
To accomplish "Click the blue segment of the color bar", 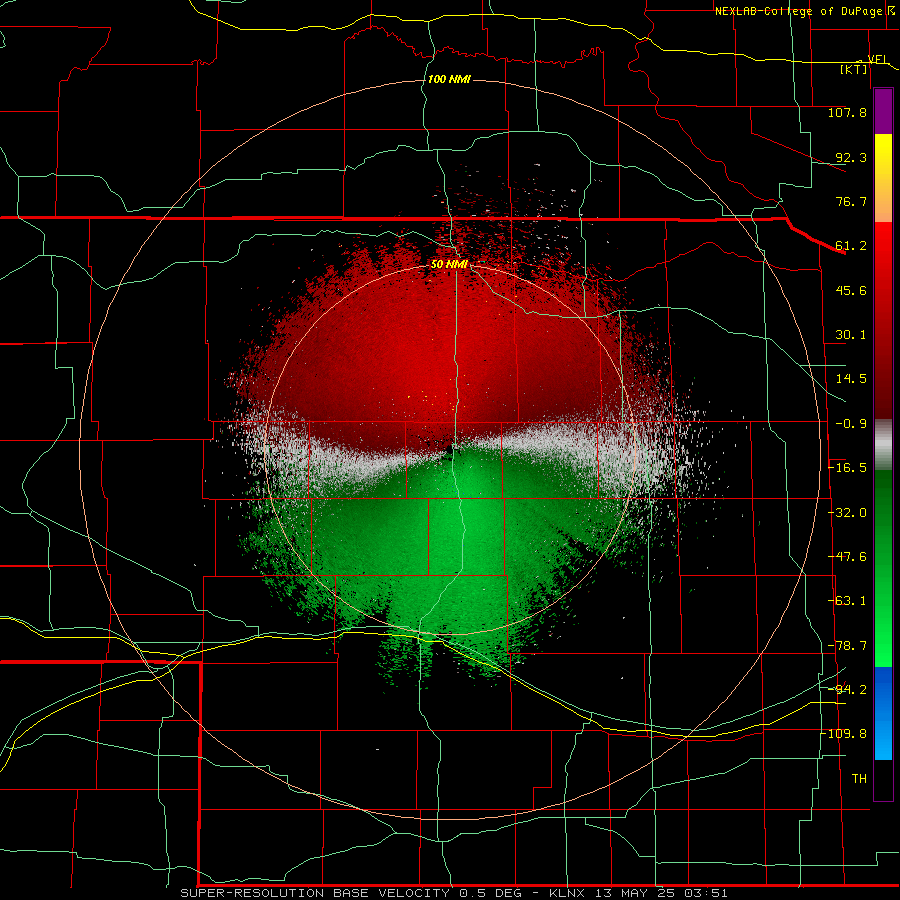I will click(x=883, y=713).
